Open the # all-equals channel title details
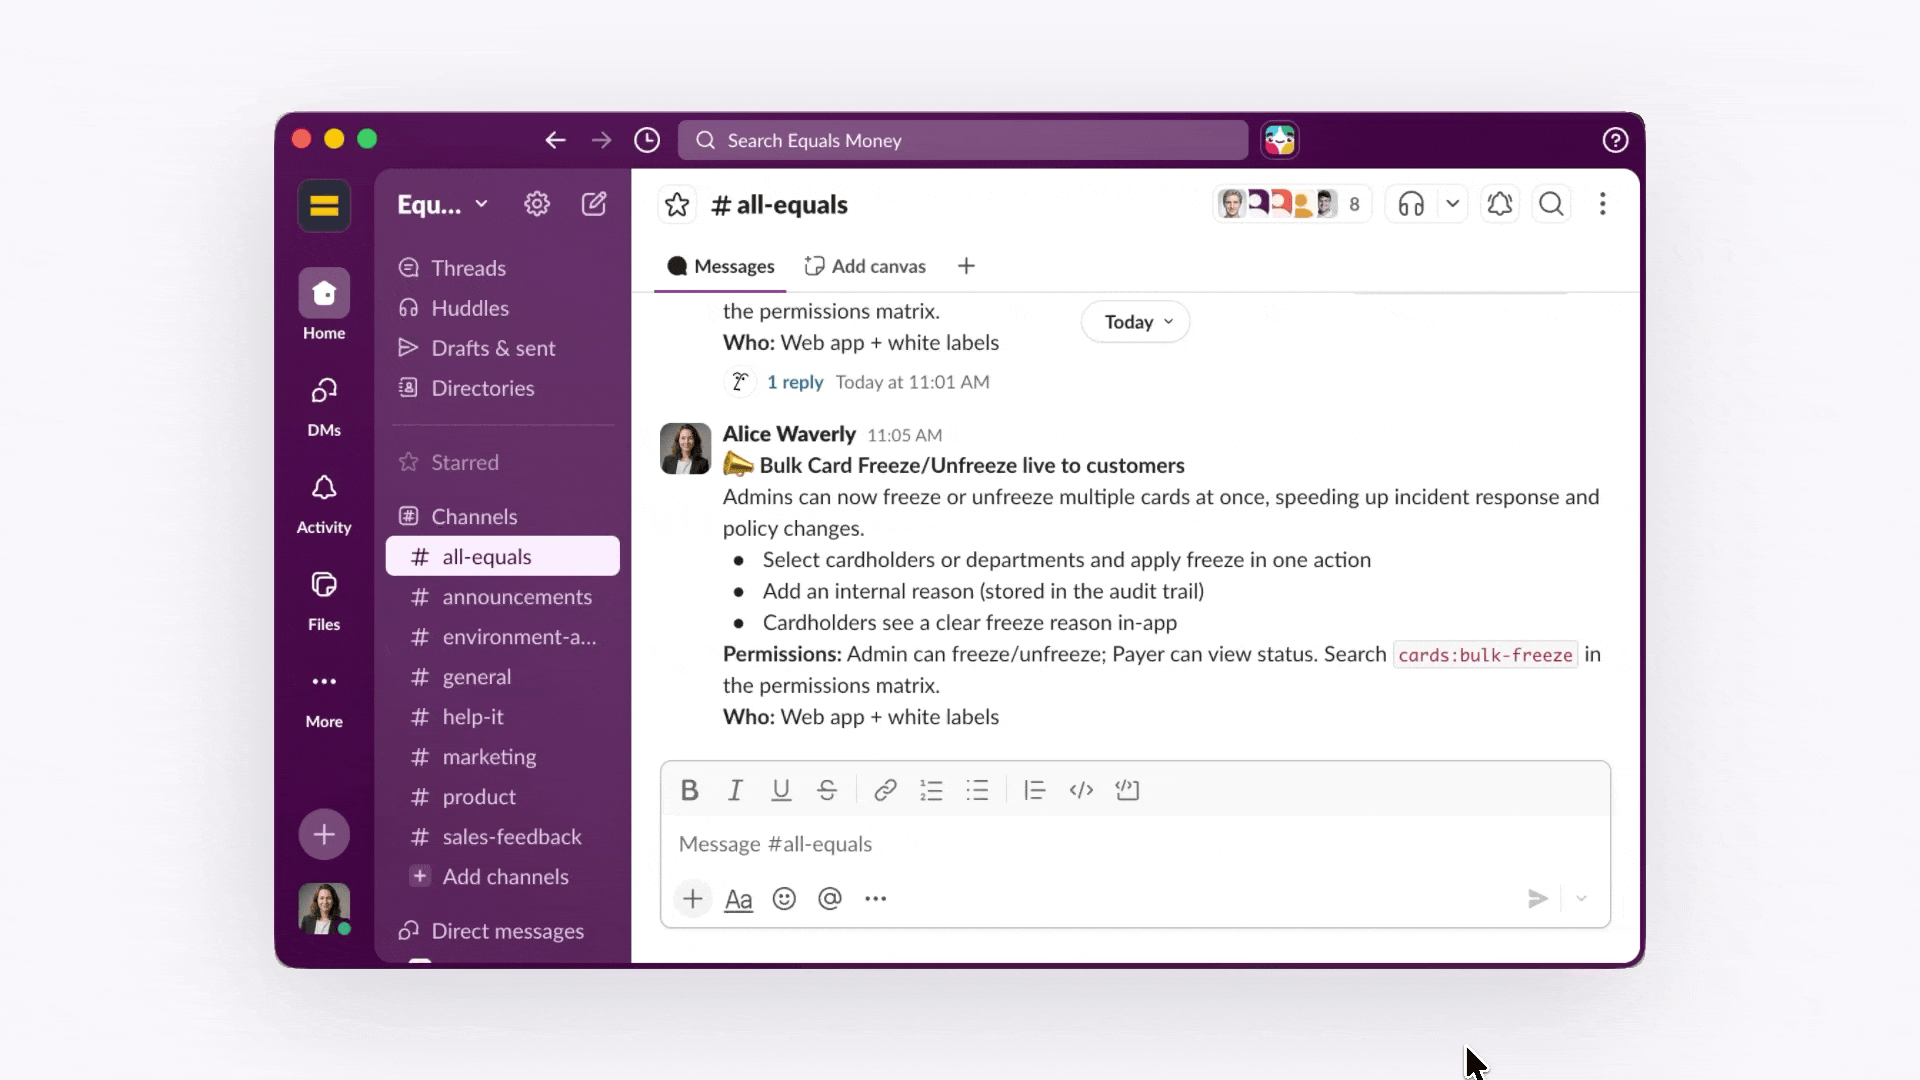The height and width of the screenshot is (1080, 1920). 779,204
